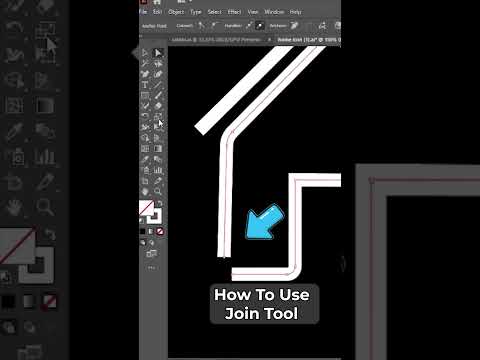The image size is (480, 360).
Task: Apply solid Color mode button
Action: click(x=143, y=231)
